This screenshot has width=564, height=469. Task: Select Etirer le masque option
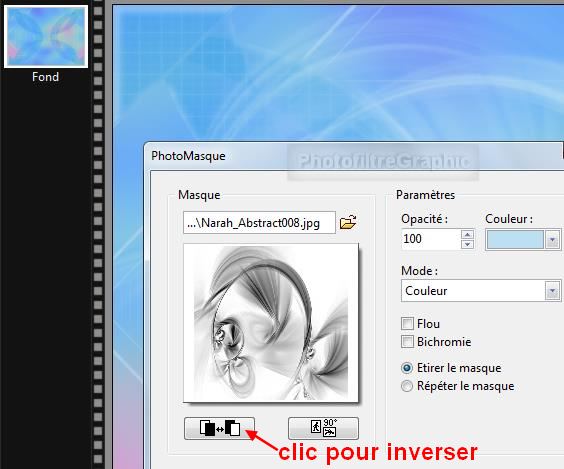407,368
